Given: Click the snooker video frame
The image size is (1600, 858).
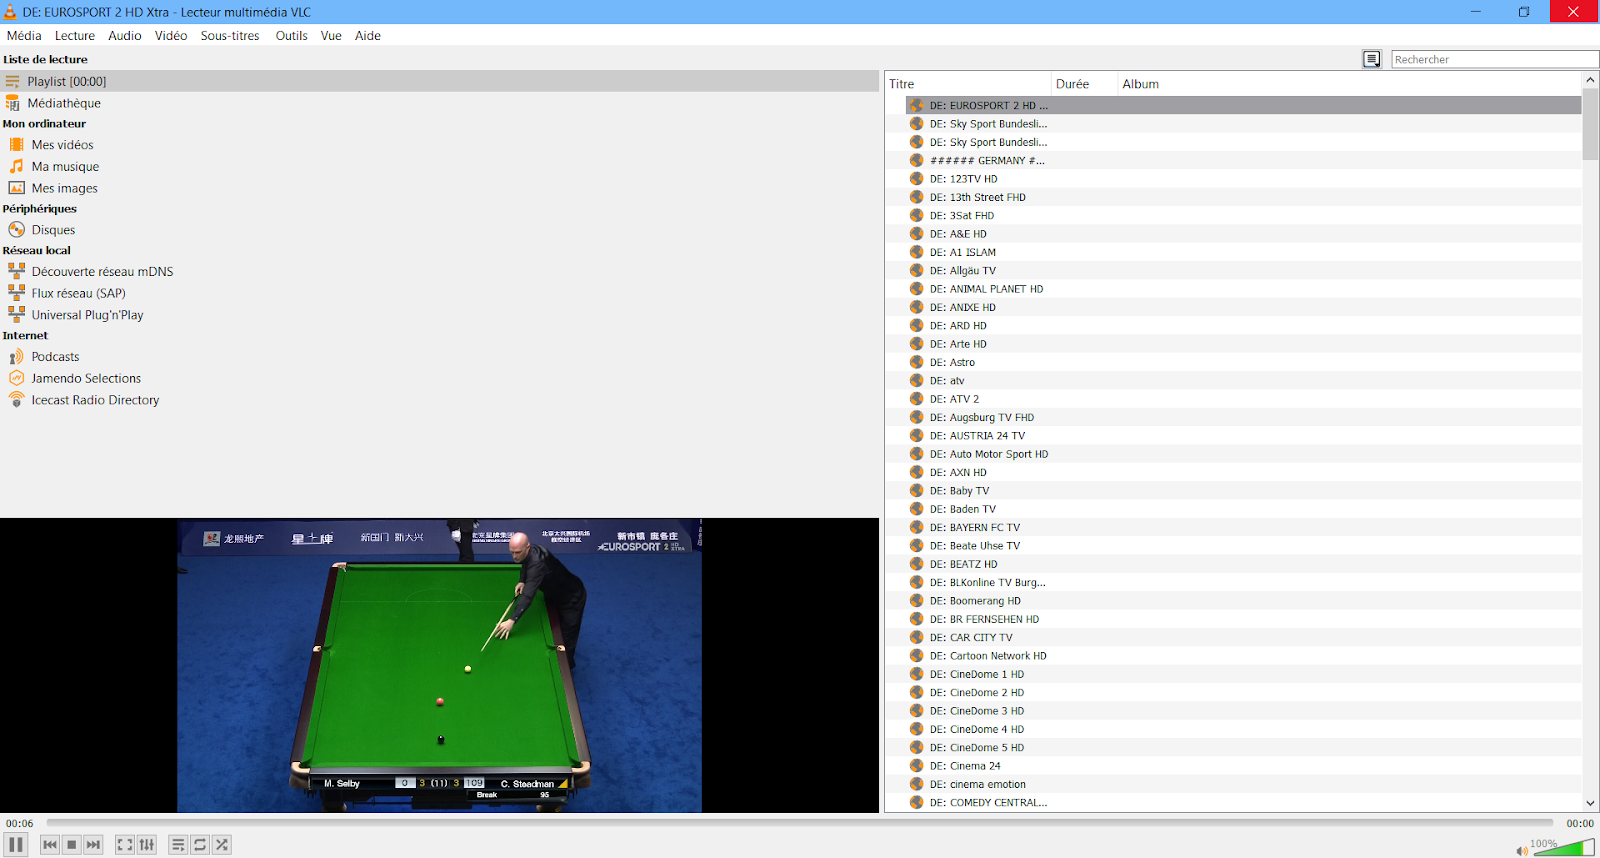Looking at the screenshot, I should click(x=440, y=666).
